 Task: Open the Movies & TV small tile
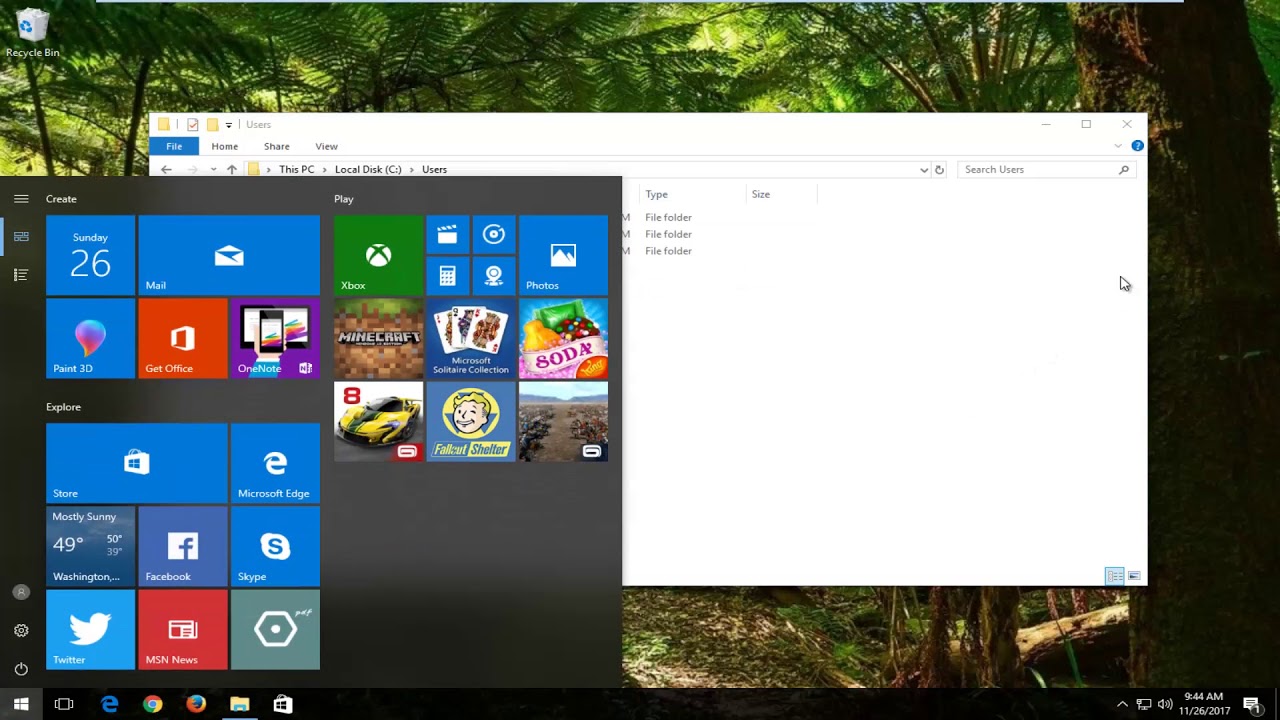pos(447,234)
